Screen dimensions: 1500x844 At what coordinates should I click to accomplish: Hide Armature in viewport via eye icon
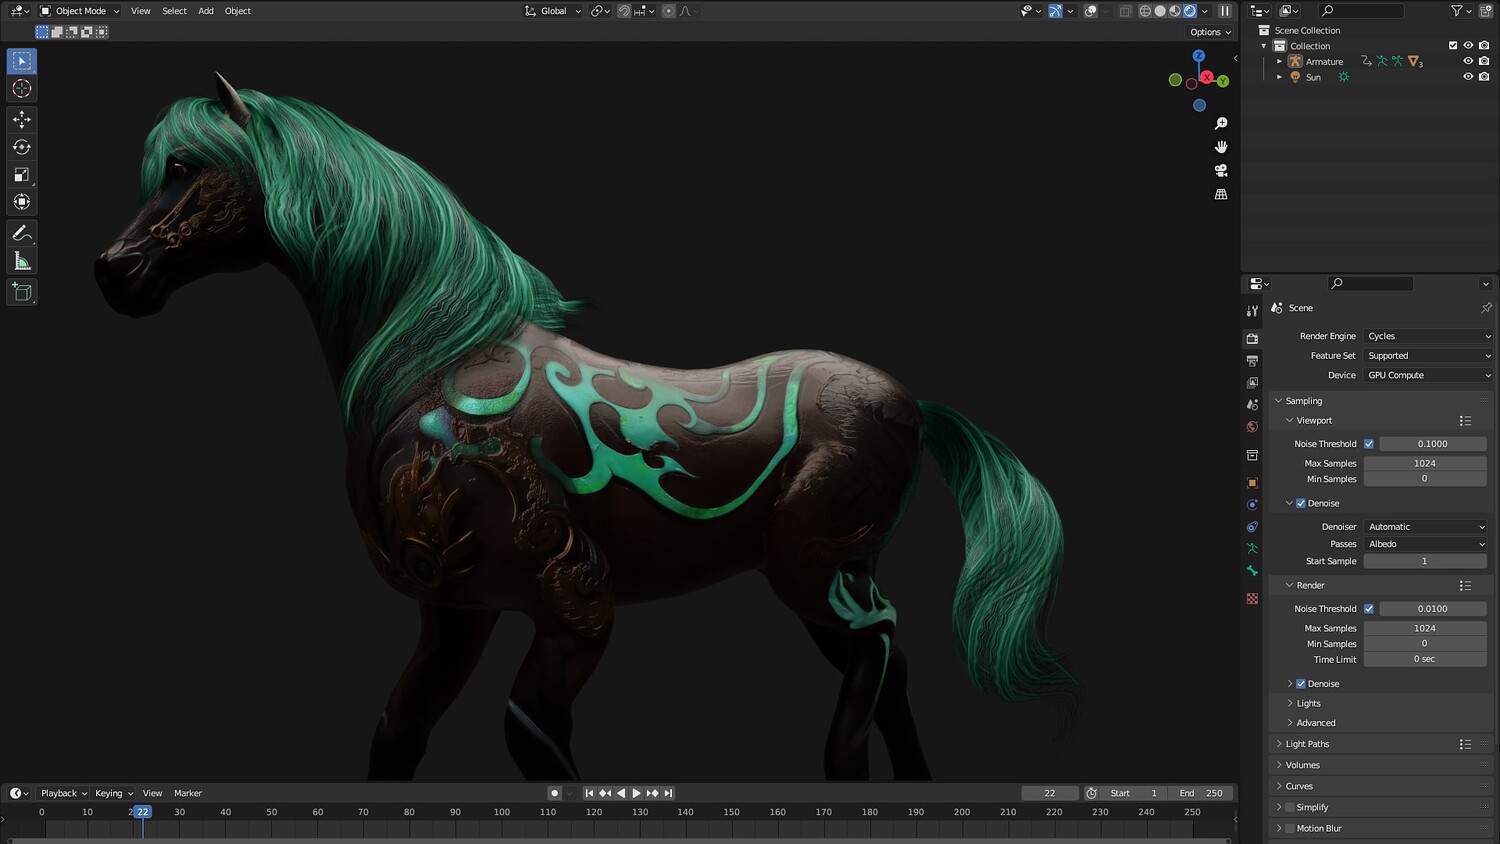pos(1468,61)
